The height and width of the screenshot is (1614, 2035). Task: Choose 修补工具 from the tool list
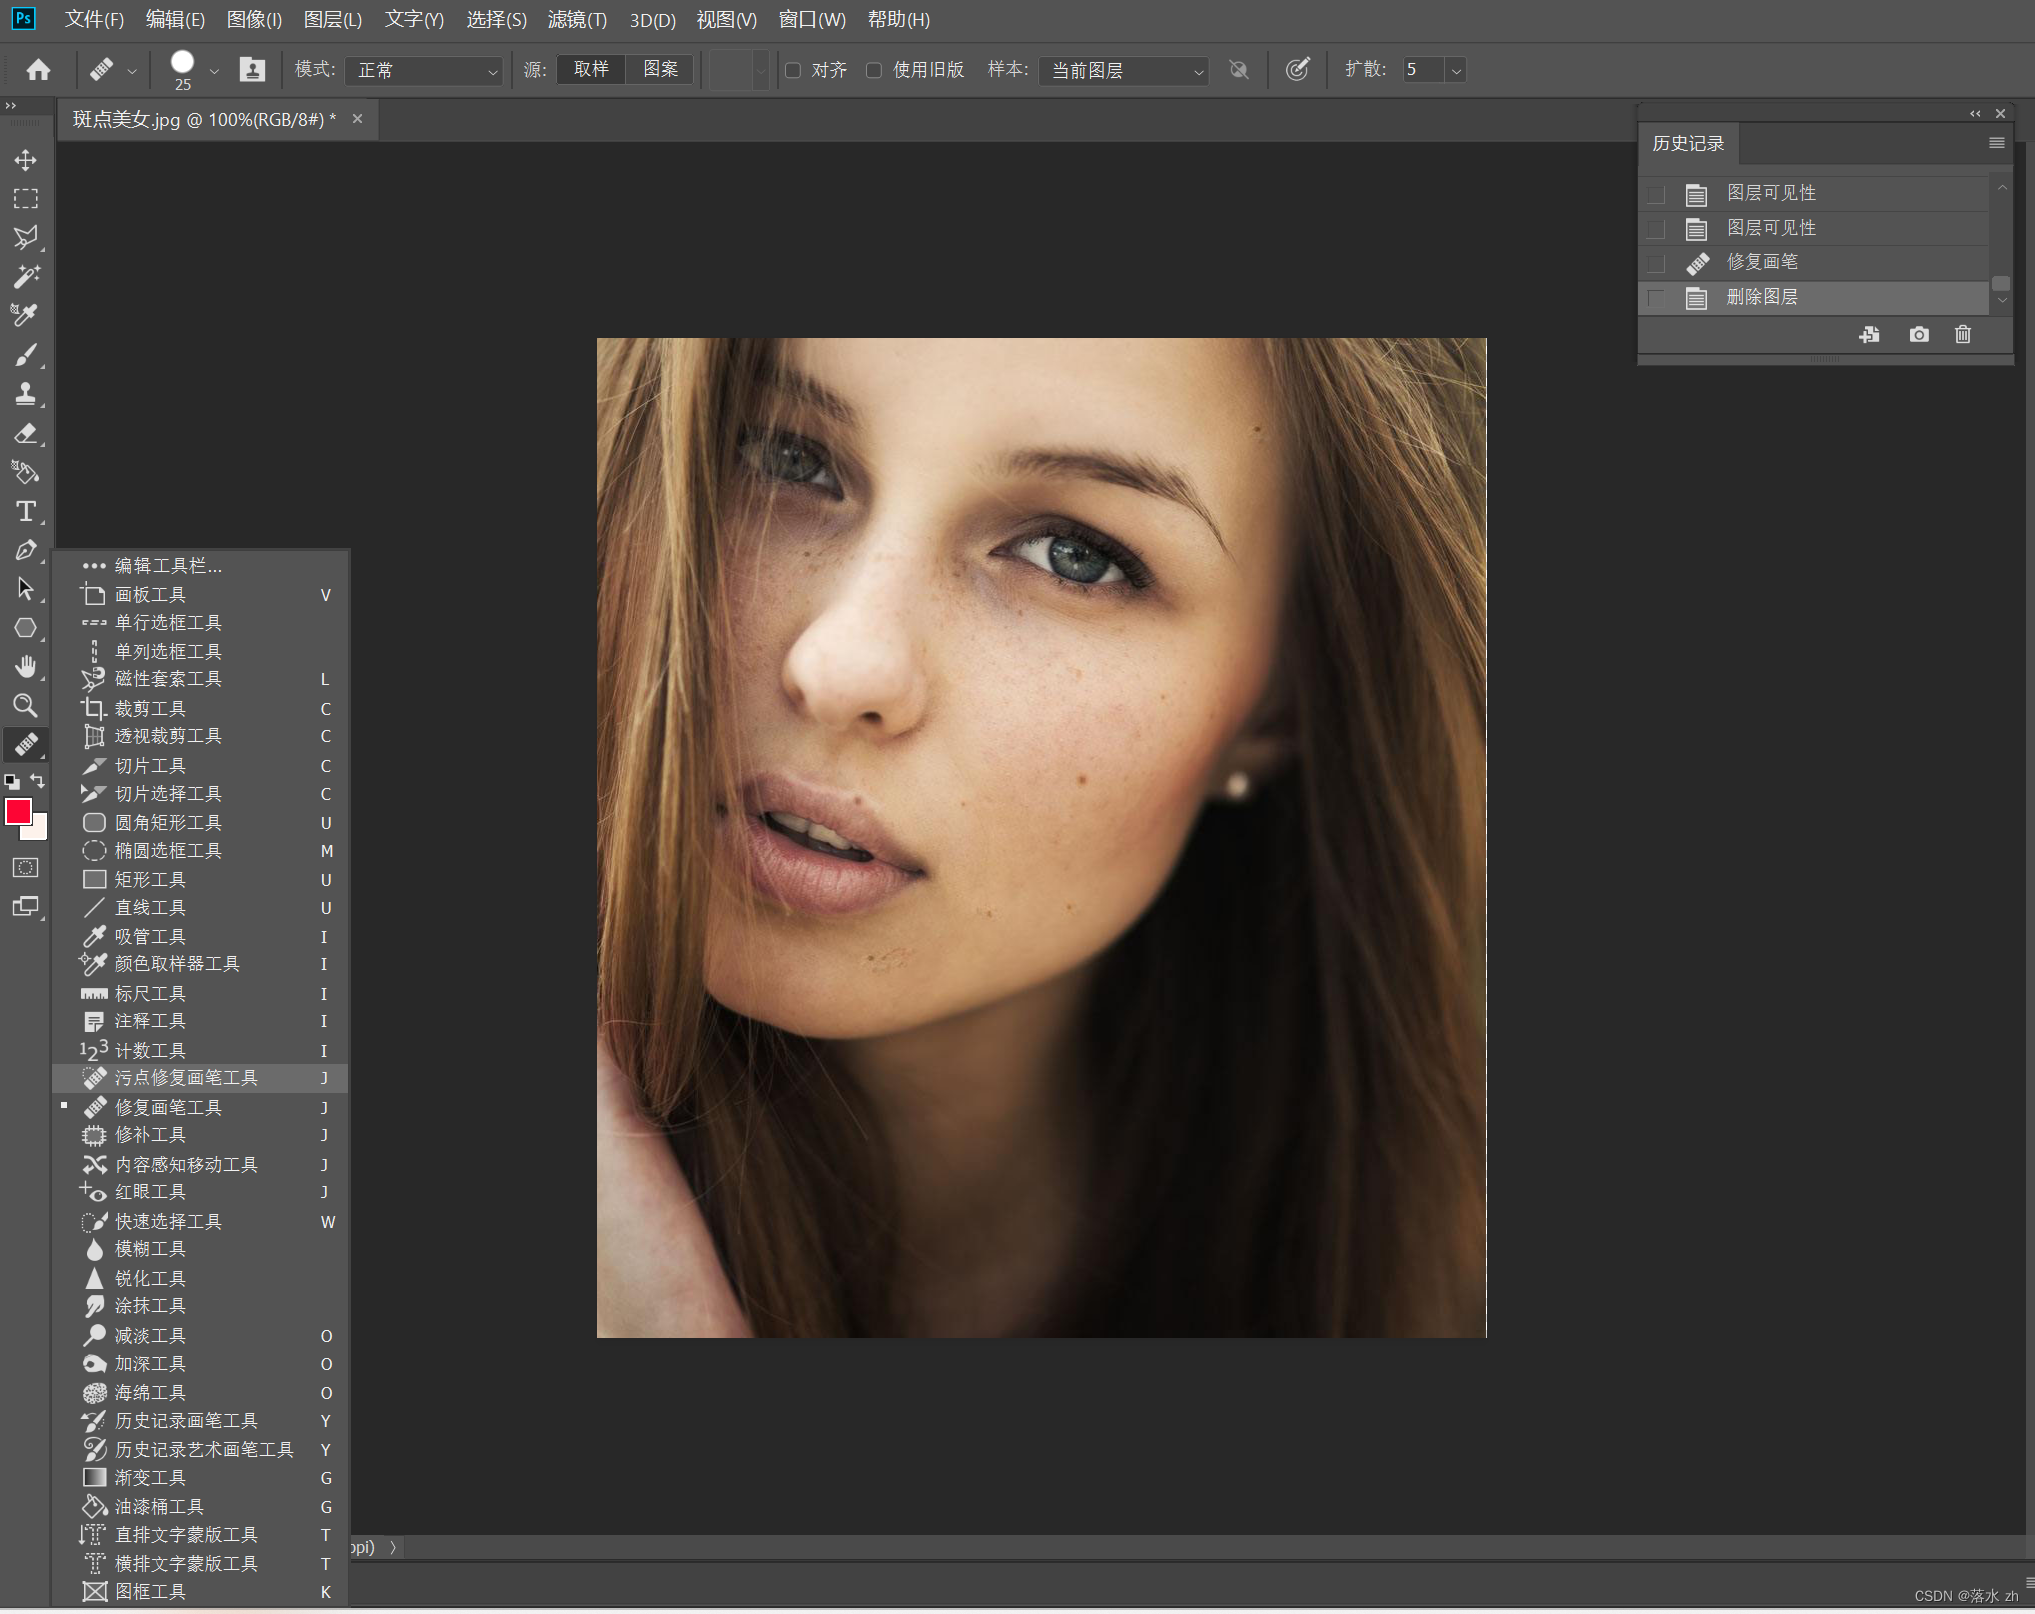coord(150,1135)
